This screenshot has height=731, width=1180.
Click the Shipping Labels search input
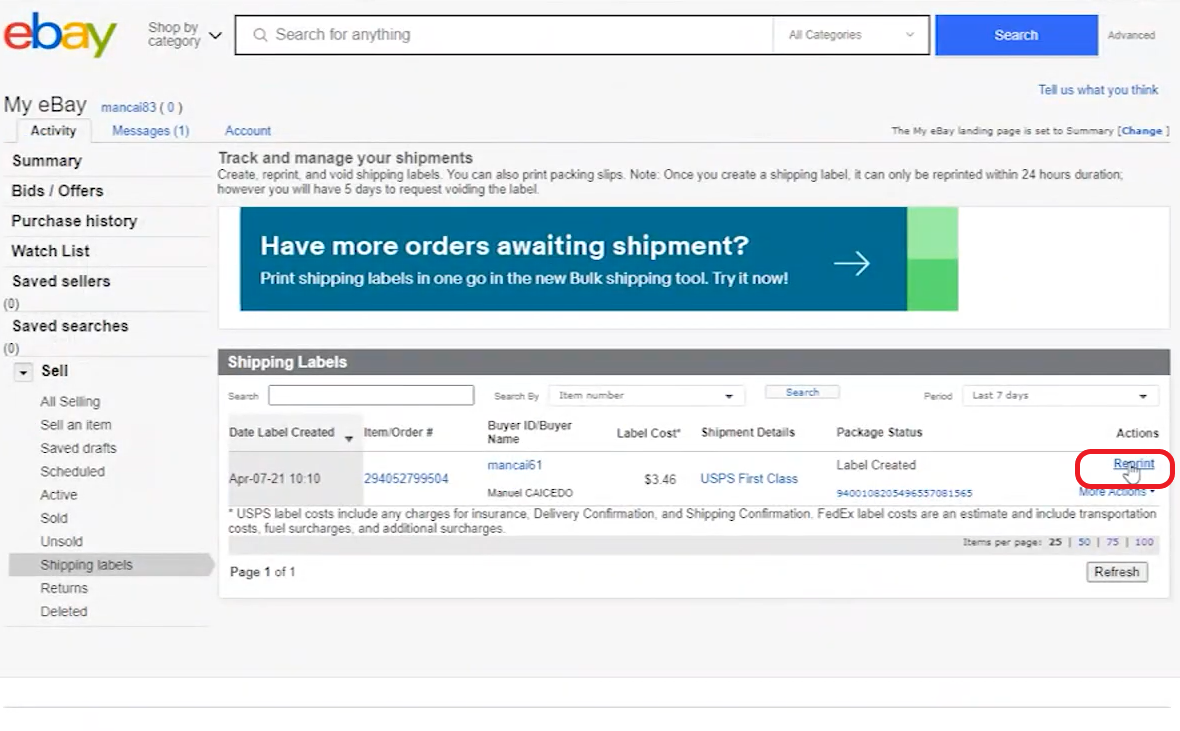click(371, 395)
